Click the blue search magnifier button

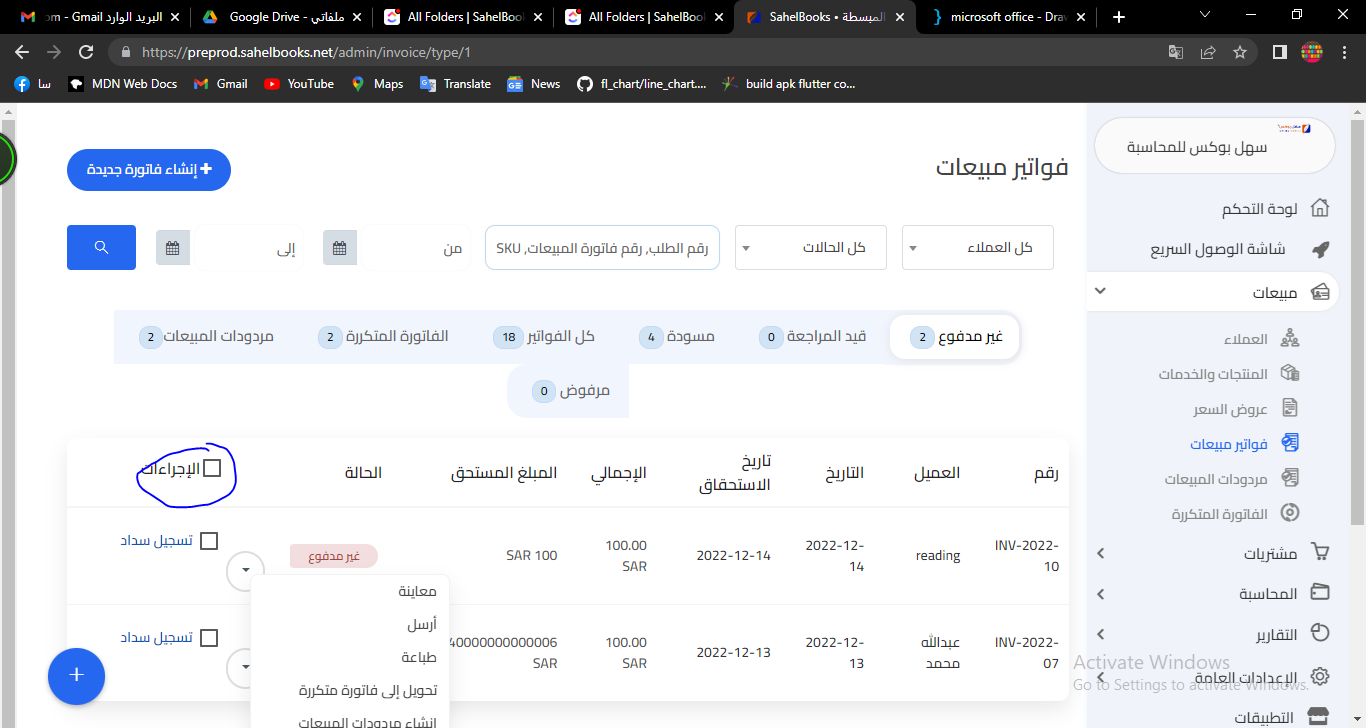101,247
